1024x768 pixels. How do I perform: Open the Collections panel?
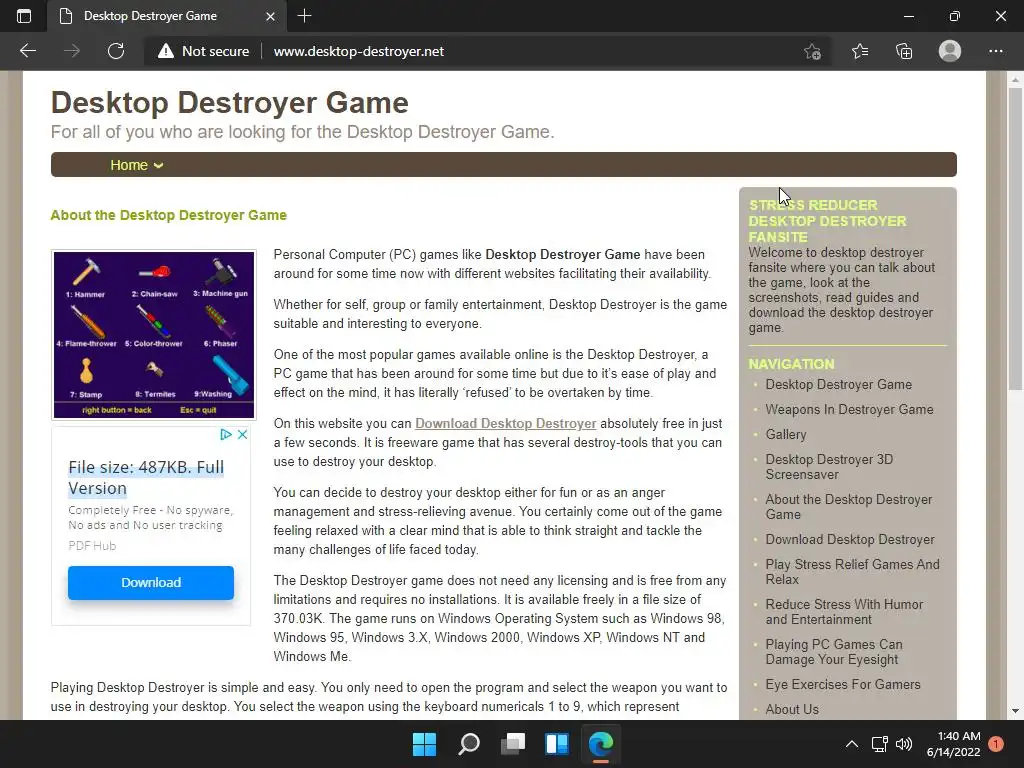tap(904, 51)
